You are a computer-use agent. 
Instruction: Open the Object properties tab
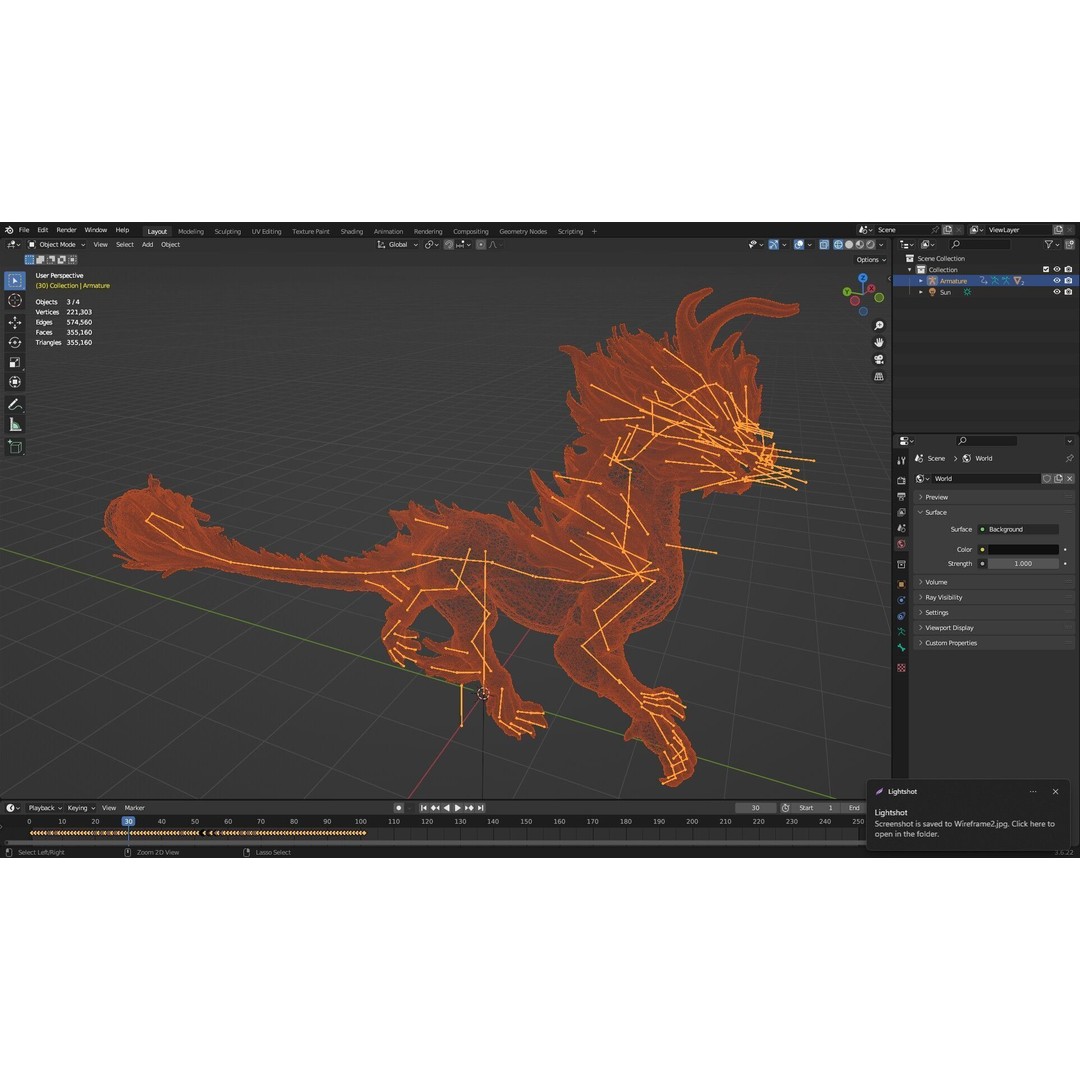coord(901,584)
